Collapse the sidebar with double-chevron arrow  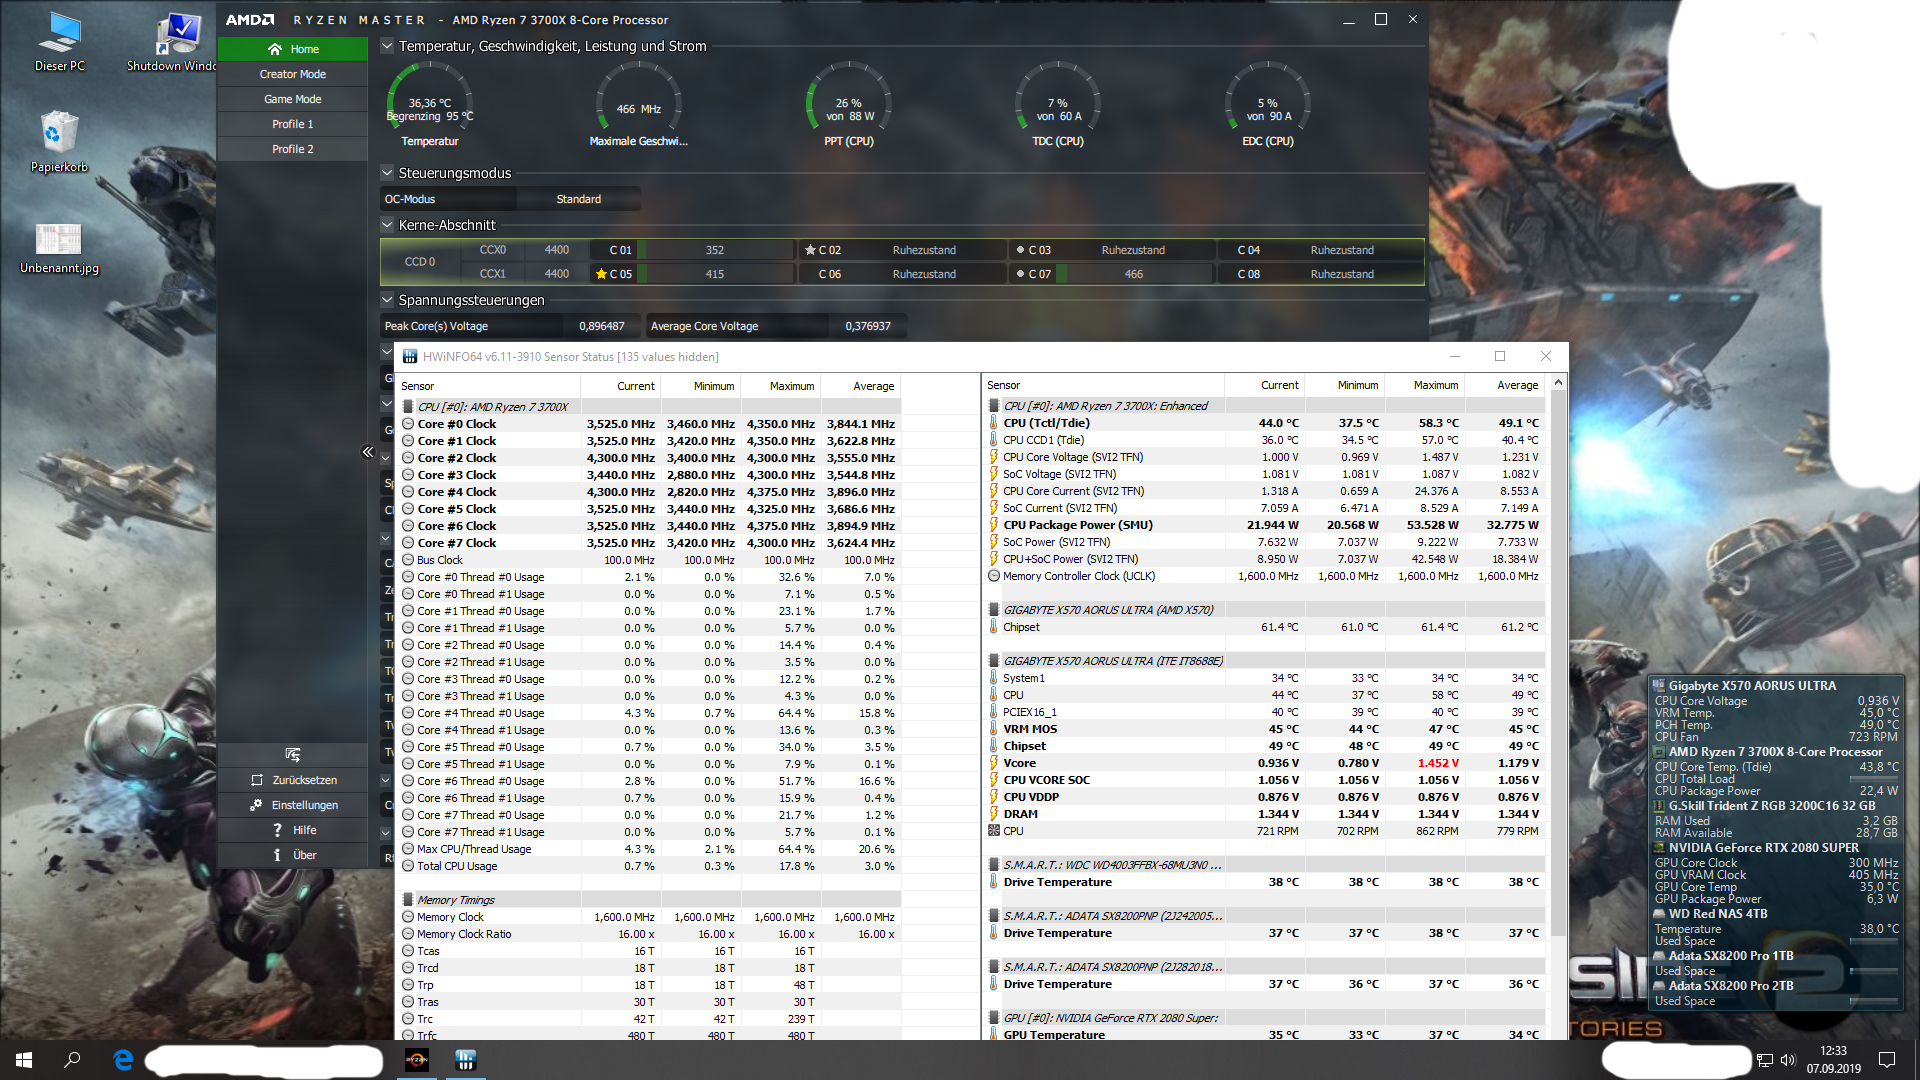click(368, 452)
